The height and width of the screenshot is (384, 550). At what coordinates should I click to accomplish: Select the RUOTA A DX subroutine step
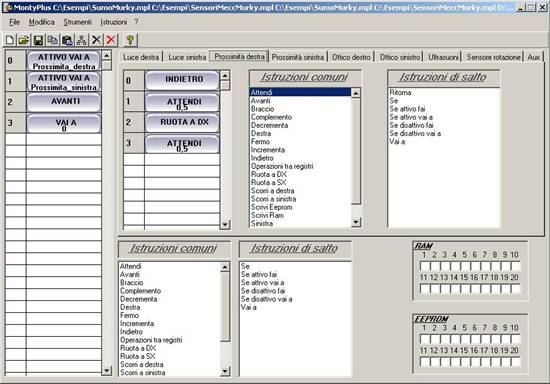click(x=182, y=122)
